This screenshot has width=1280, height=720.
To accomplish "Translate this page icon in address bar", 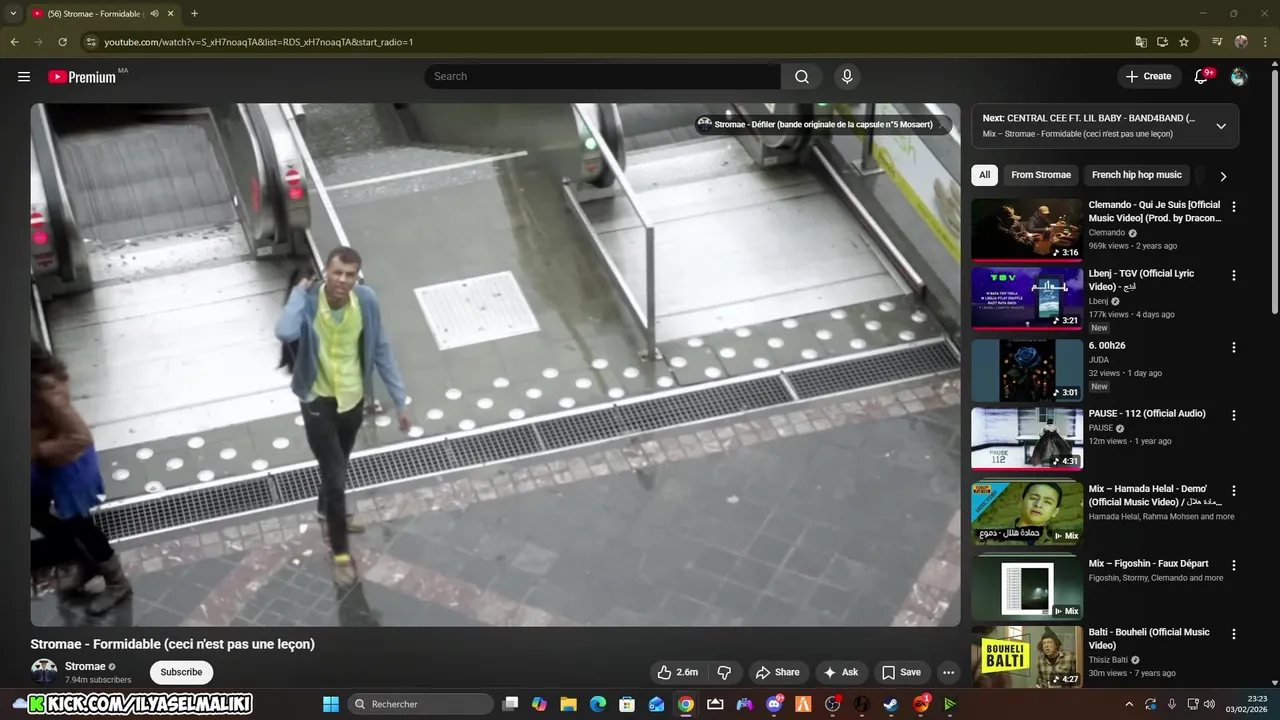I will (1140, 42).
